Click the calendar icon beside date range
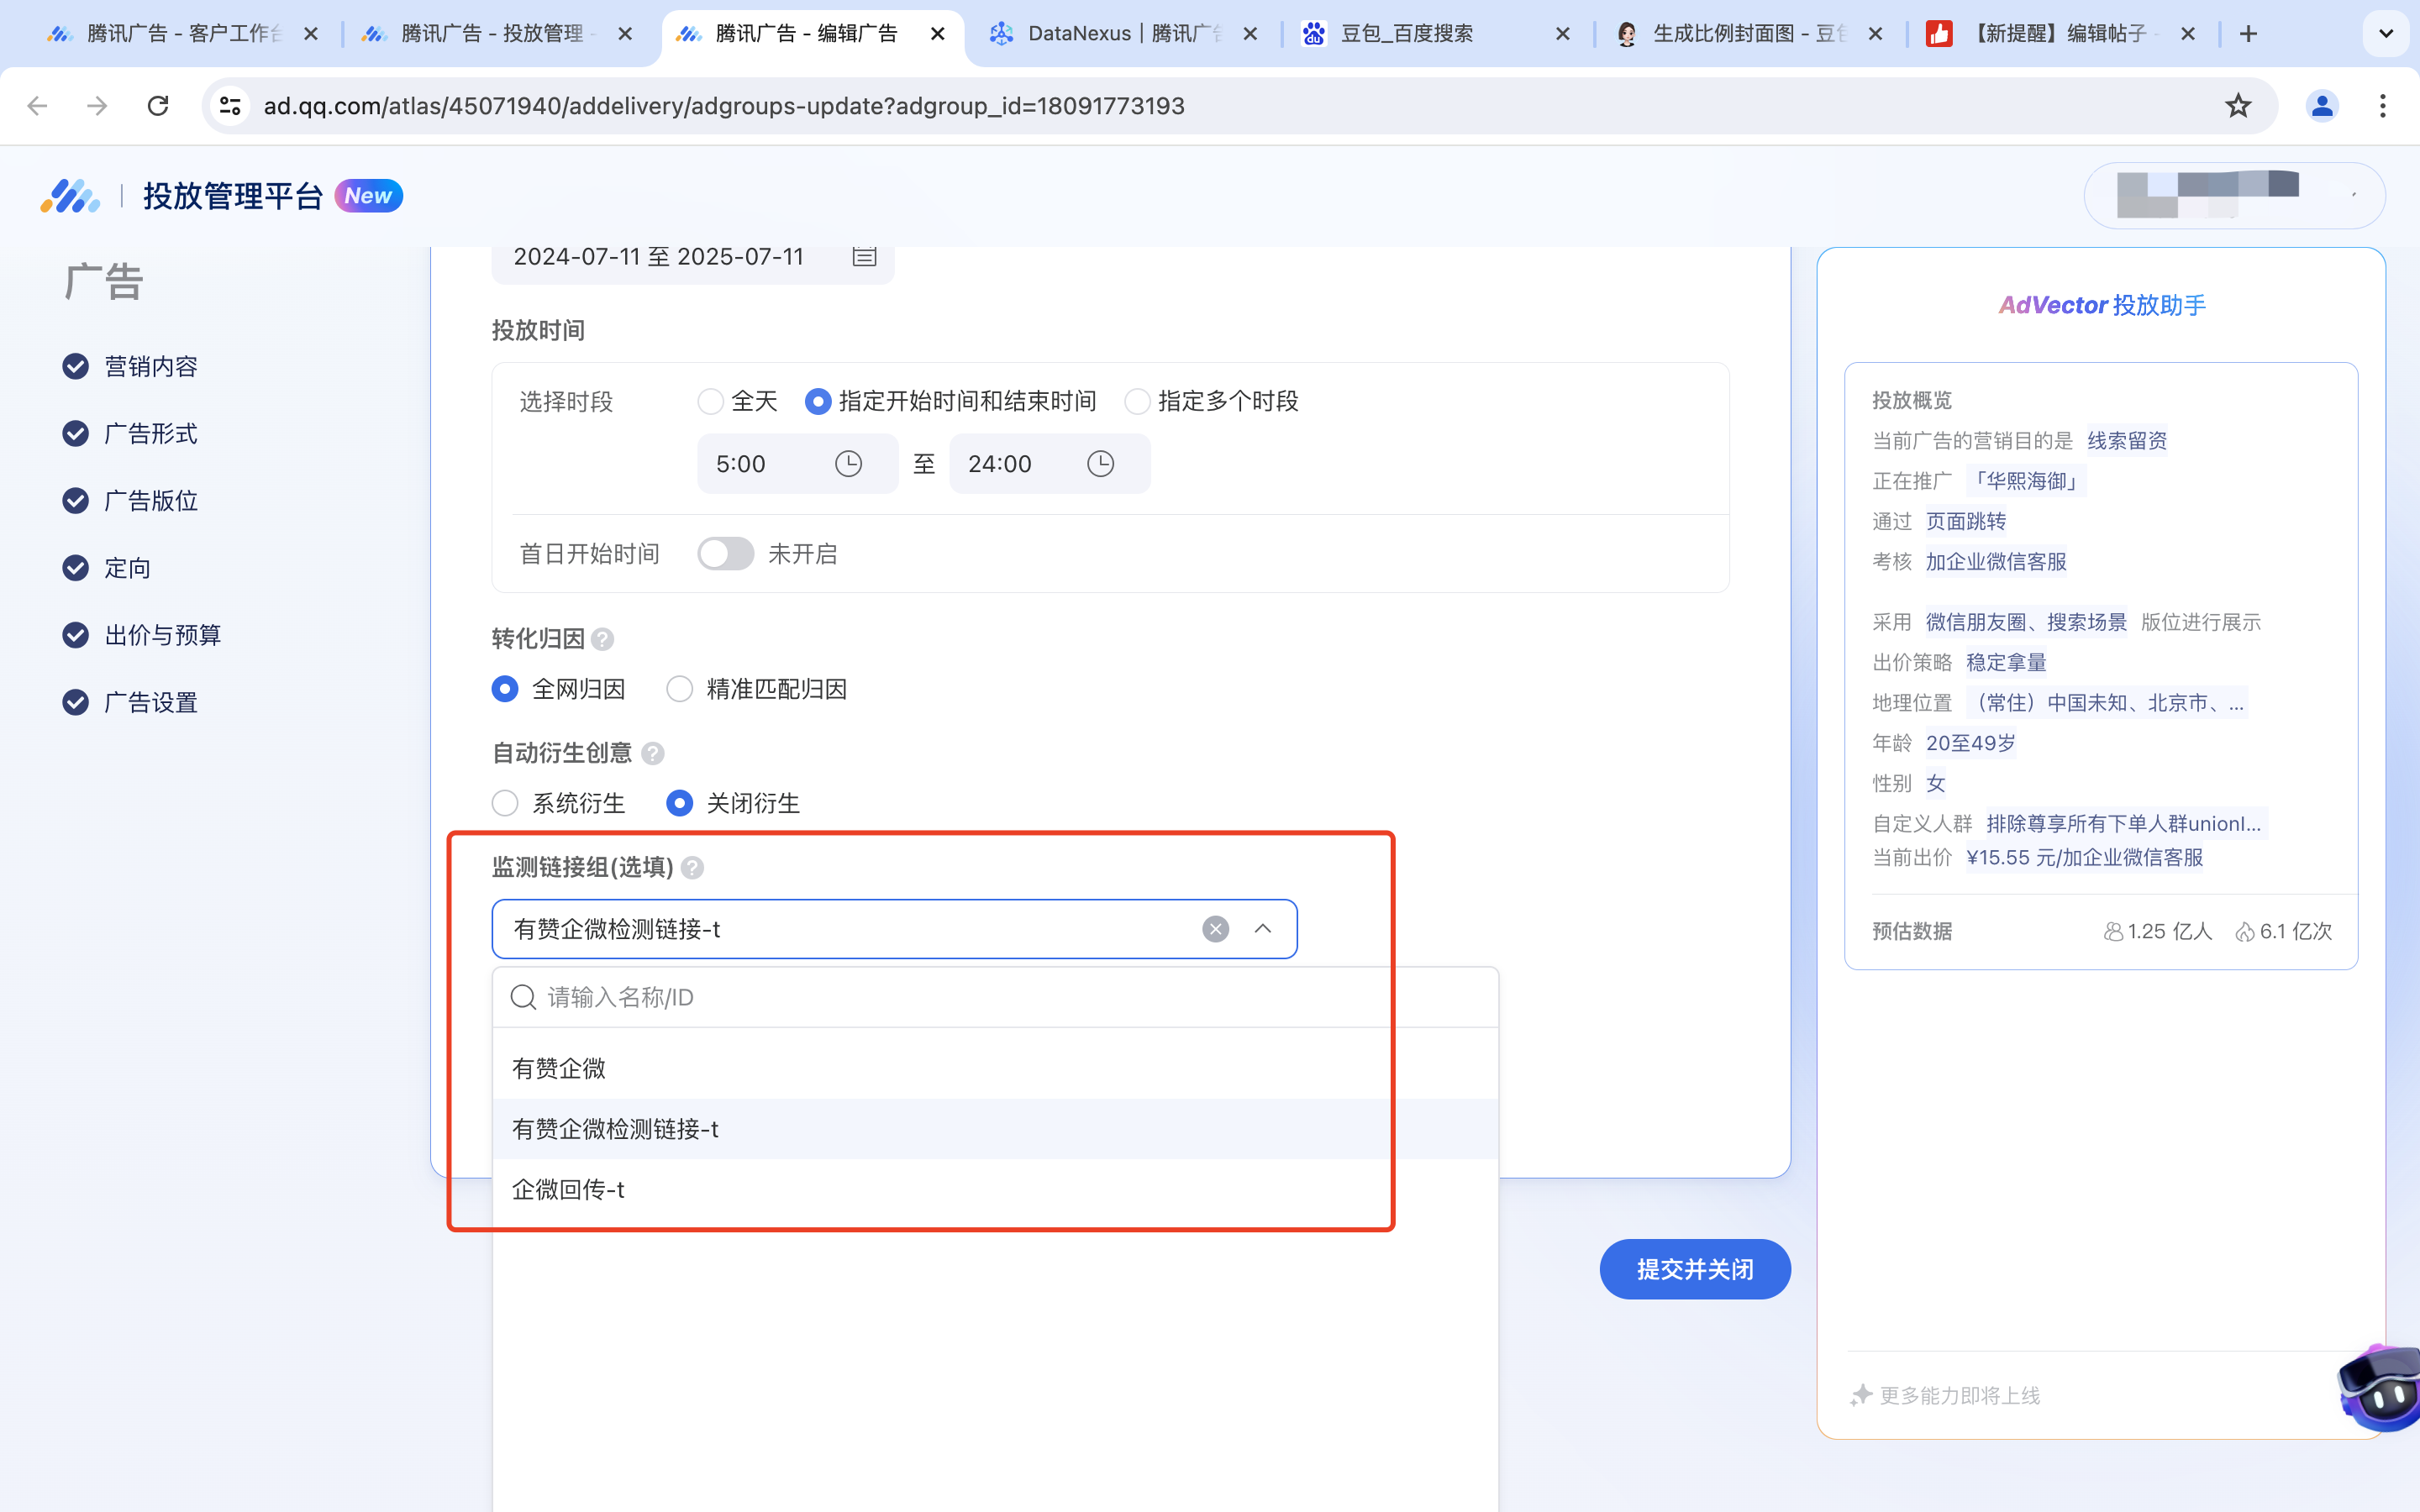The height and width of the screenshot is (1512, 2420). click(864, 257)
